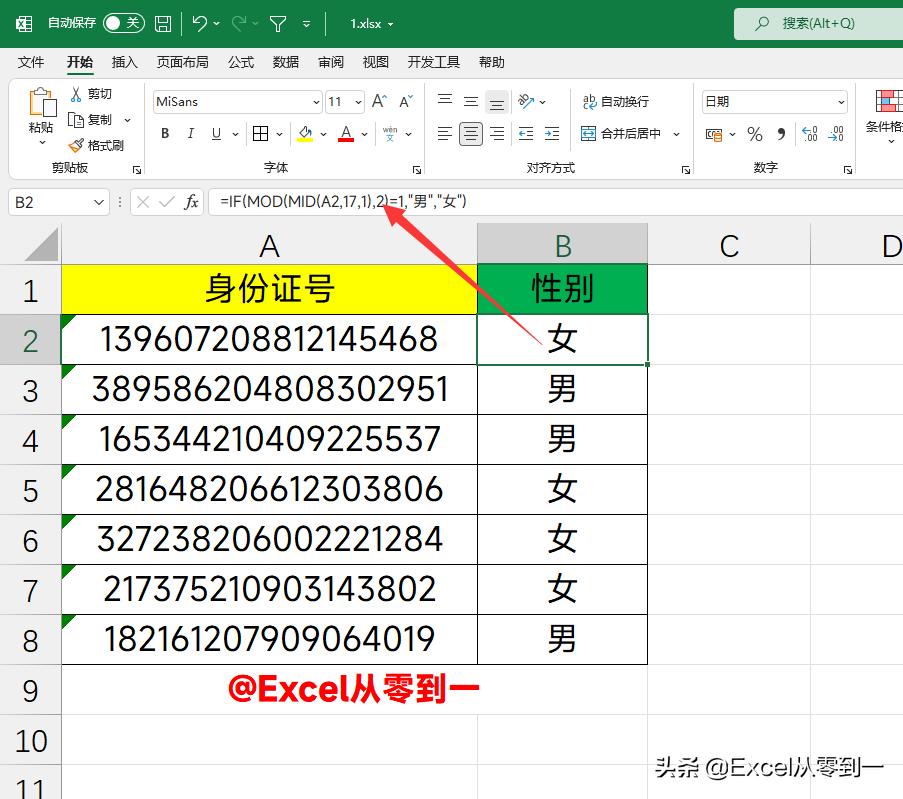The height and width of the screenshot is (799, 903).
Task: Click the Save icon
Action: [x=162, y=23]
